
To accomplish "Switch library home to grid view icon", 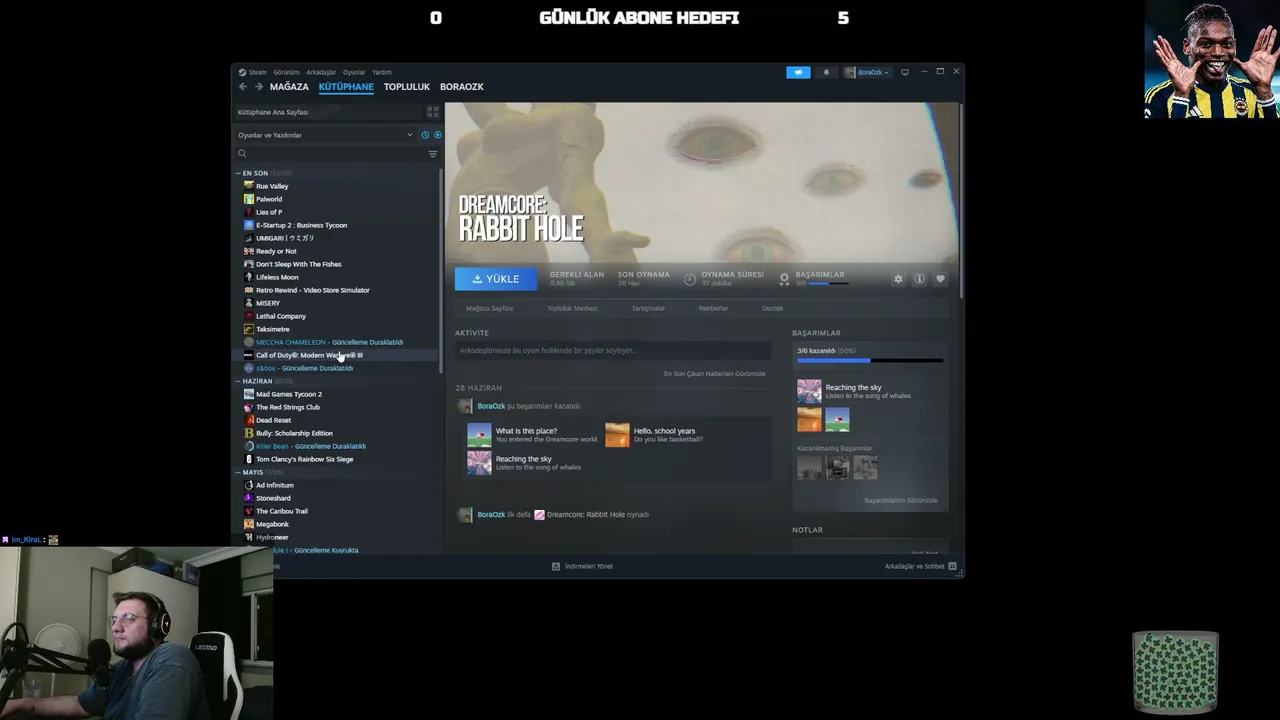I will (x=433, y=112).
